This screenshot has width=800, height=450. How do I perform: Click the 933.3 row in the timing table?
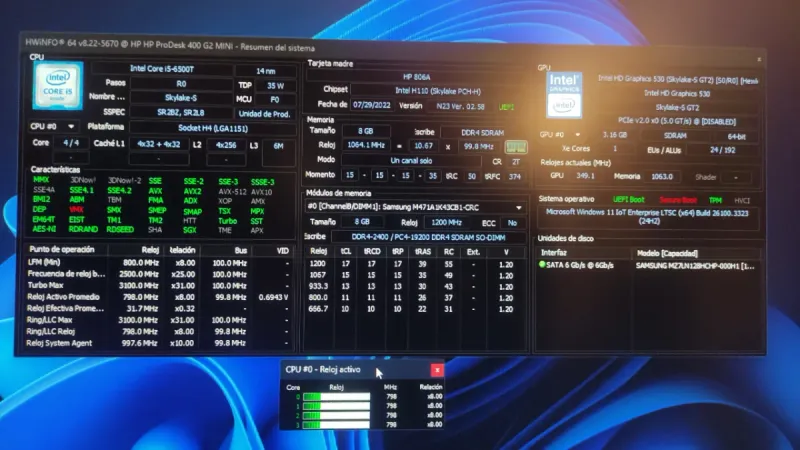pyautogui.click(x=415, y=287)
